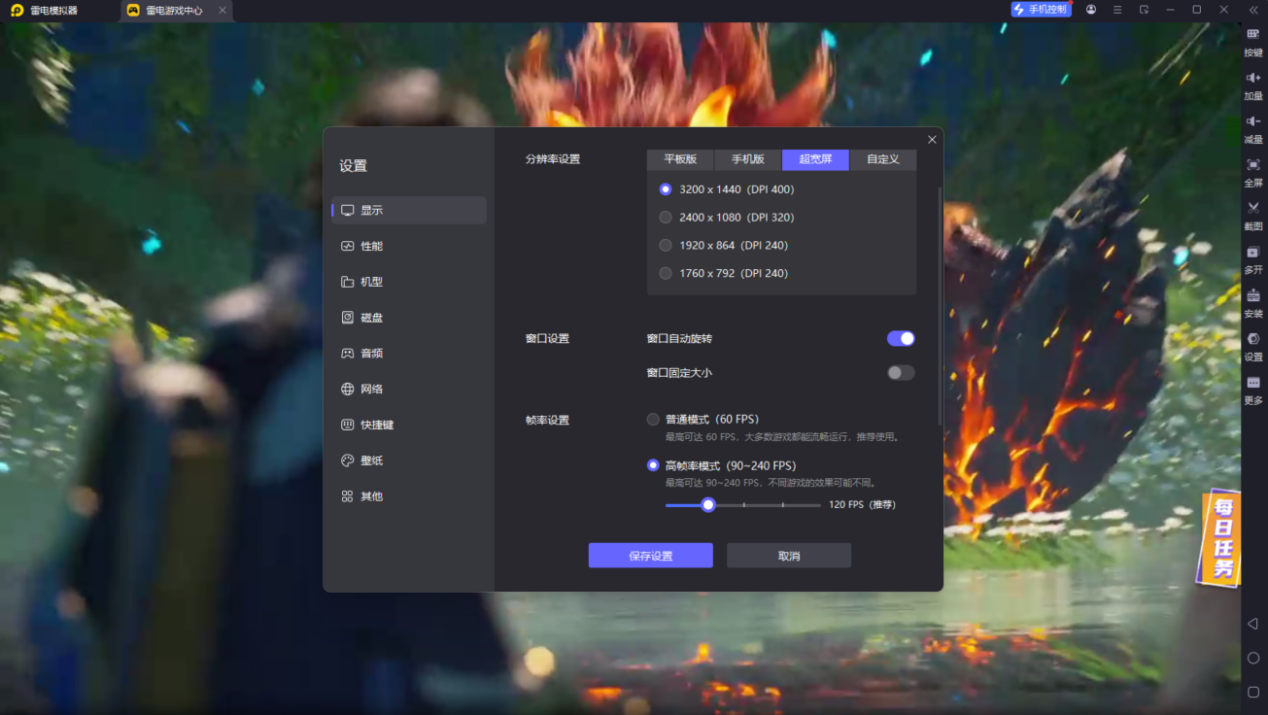Click the 分辨率设置 section label
The width and height of the screenshot is (1268, 715).
pyautogui.click(x=553, y=159)
